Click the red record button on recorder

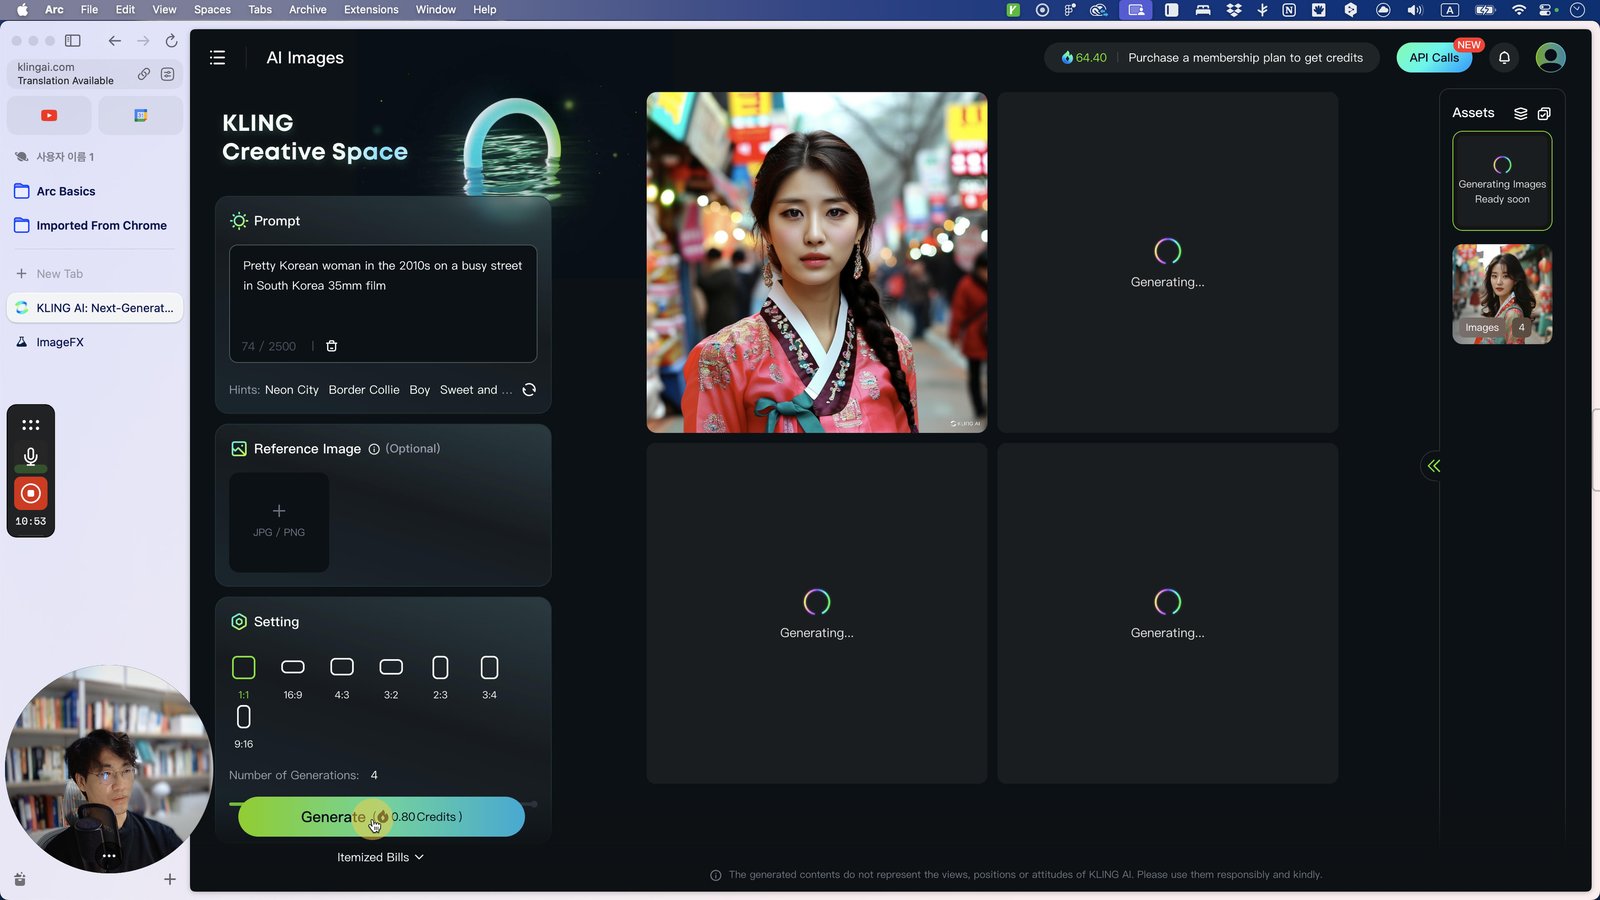tap(31, 493)
